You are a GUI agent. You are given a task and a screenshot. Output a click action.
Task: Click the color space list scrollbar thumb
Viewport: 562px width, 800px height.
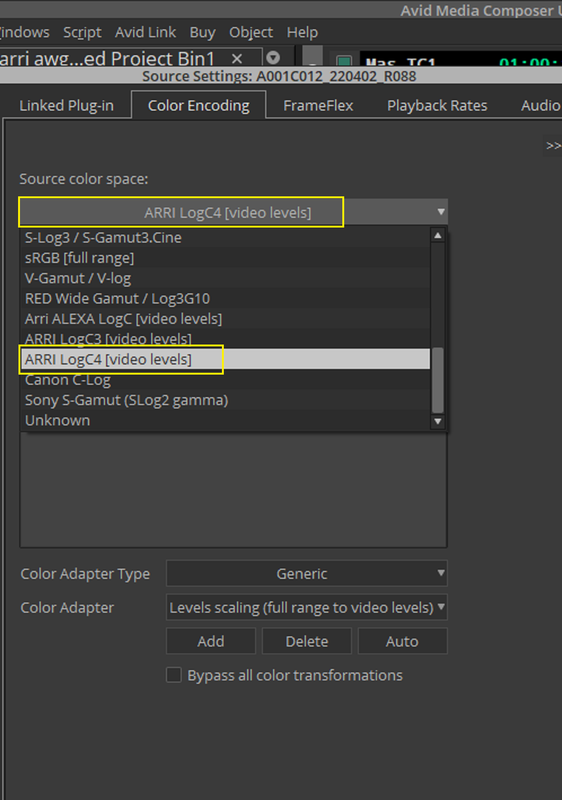click(438, 380)
